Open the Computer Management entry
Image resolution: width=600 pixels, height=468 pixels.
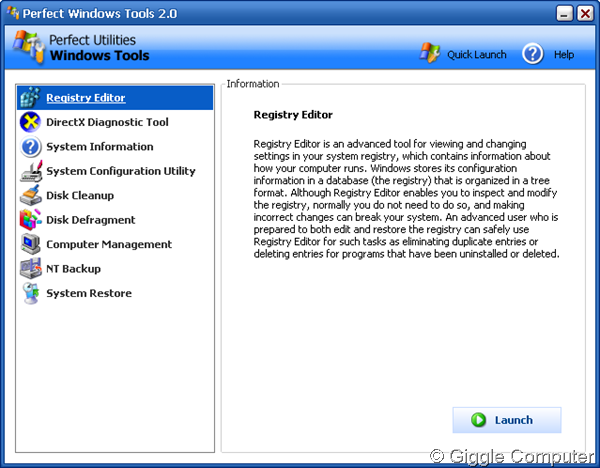coord(115,244)
